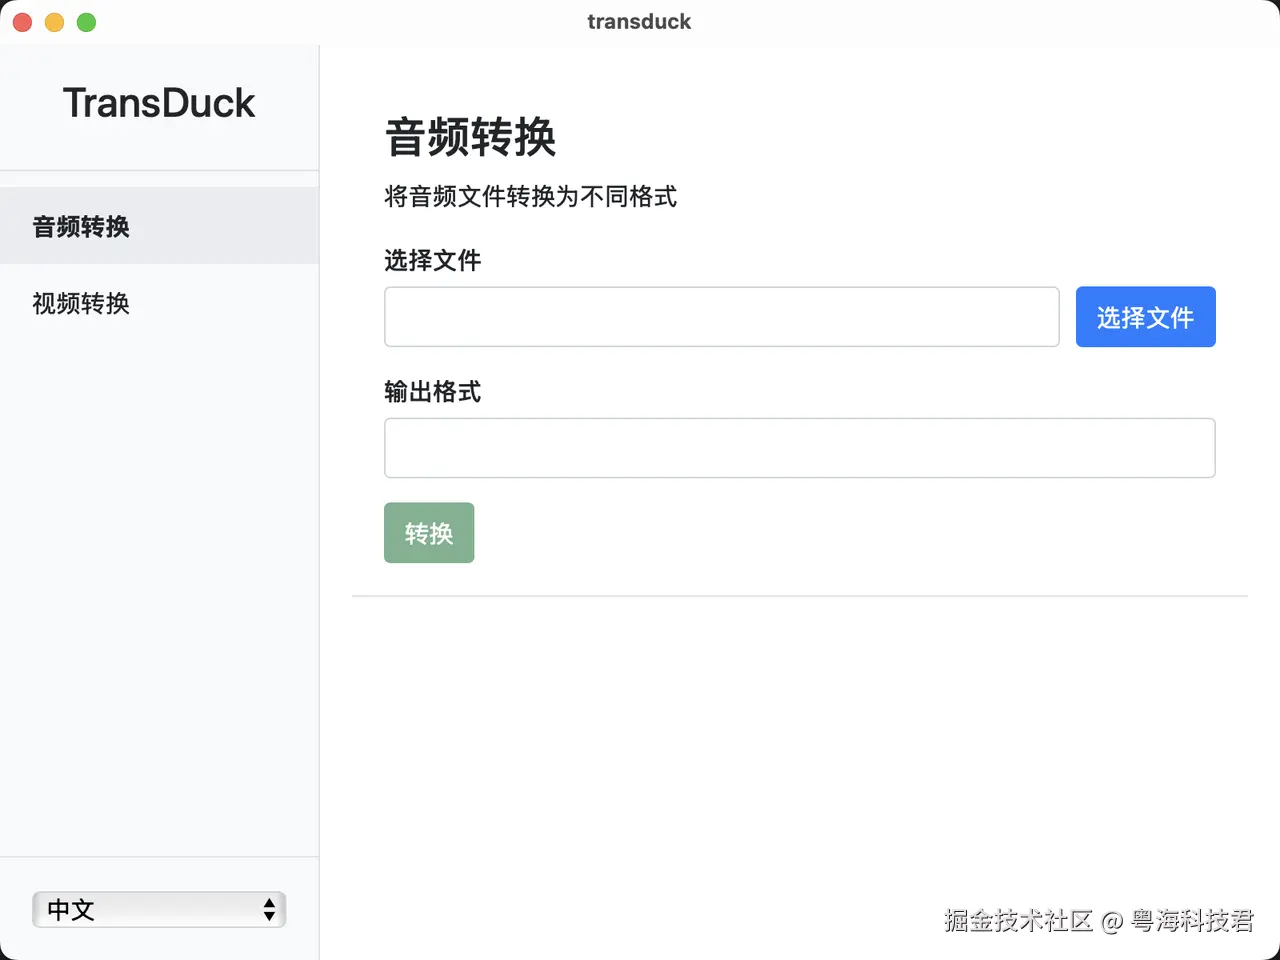The height and width of the screenshot is (960, 1280).
Task: Click the 选择文件 field label
Action: pyautogui.click(x=432, y=261)
